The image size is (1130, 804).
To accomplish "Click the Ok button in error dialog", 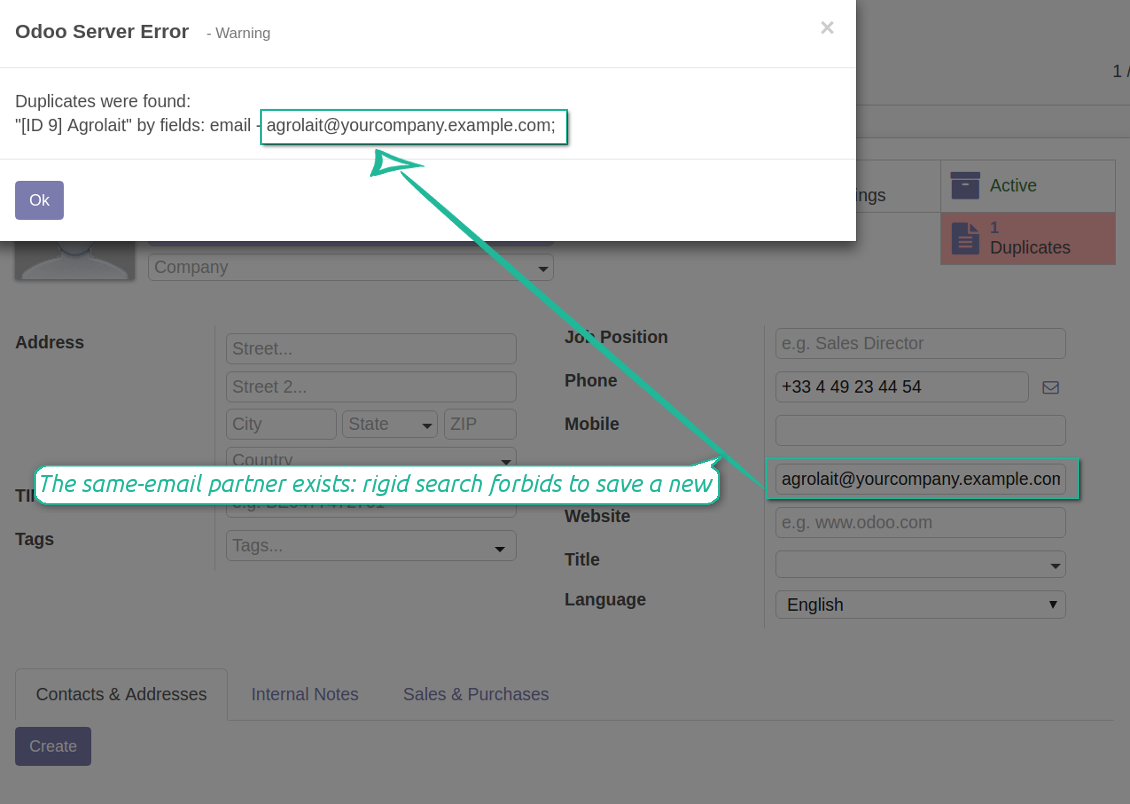I will (39, 200).
